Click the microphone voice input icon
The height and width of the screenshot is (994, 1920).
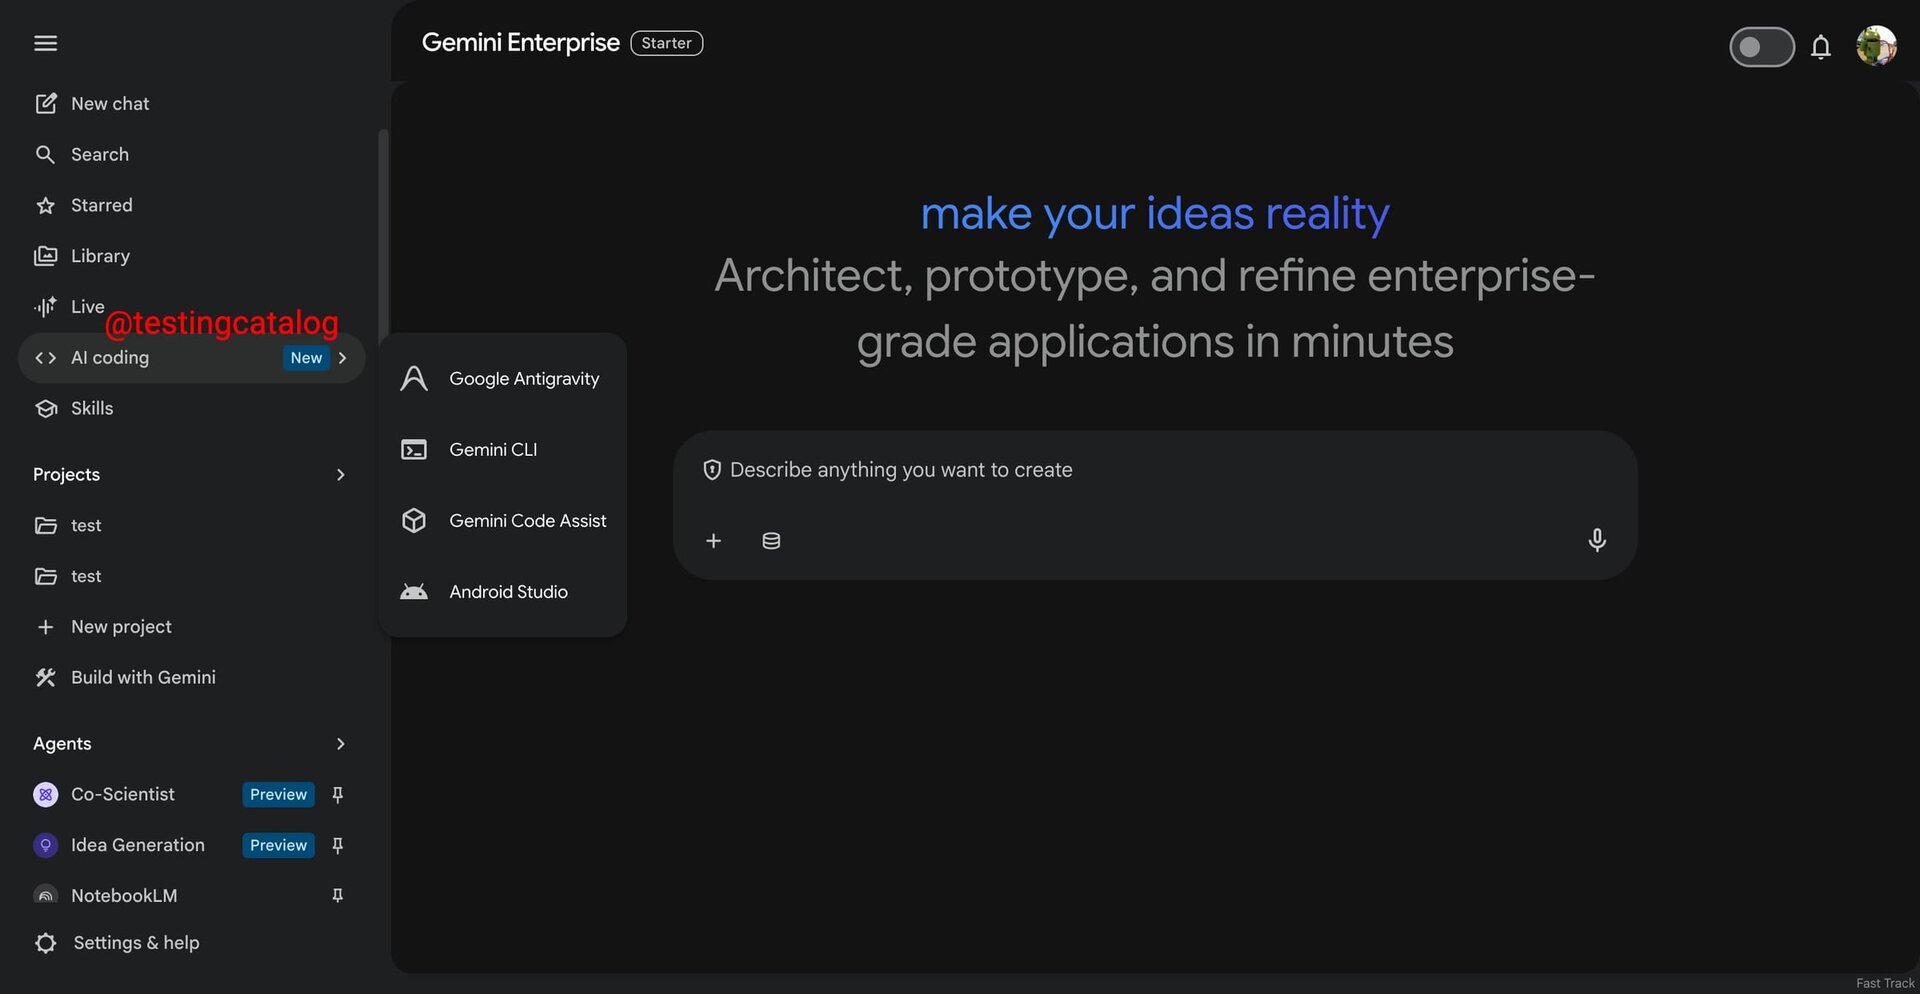pos(1596,540)
